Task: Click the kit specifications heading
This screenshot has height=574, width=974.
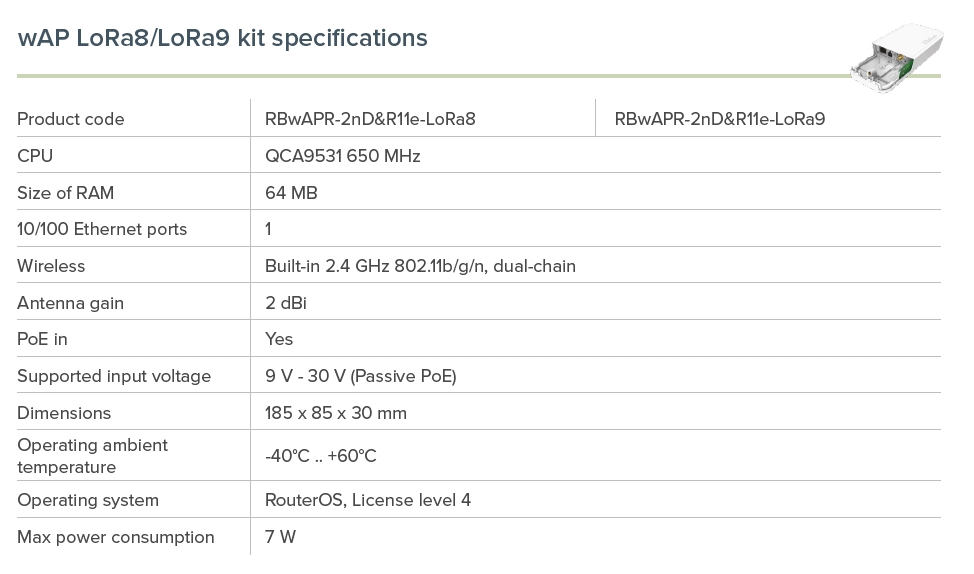Action: 222,38
